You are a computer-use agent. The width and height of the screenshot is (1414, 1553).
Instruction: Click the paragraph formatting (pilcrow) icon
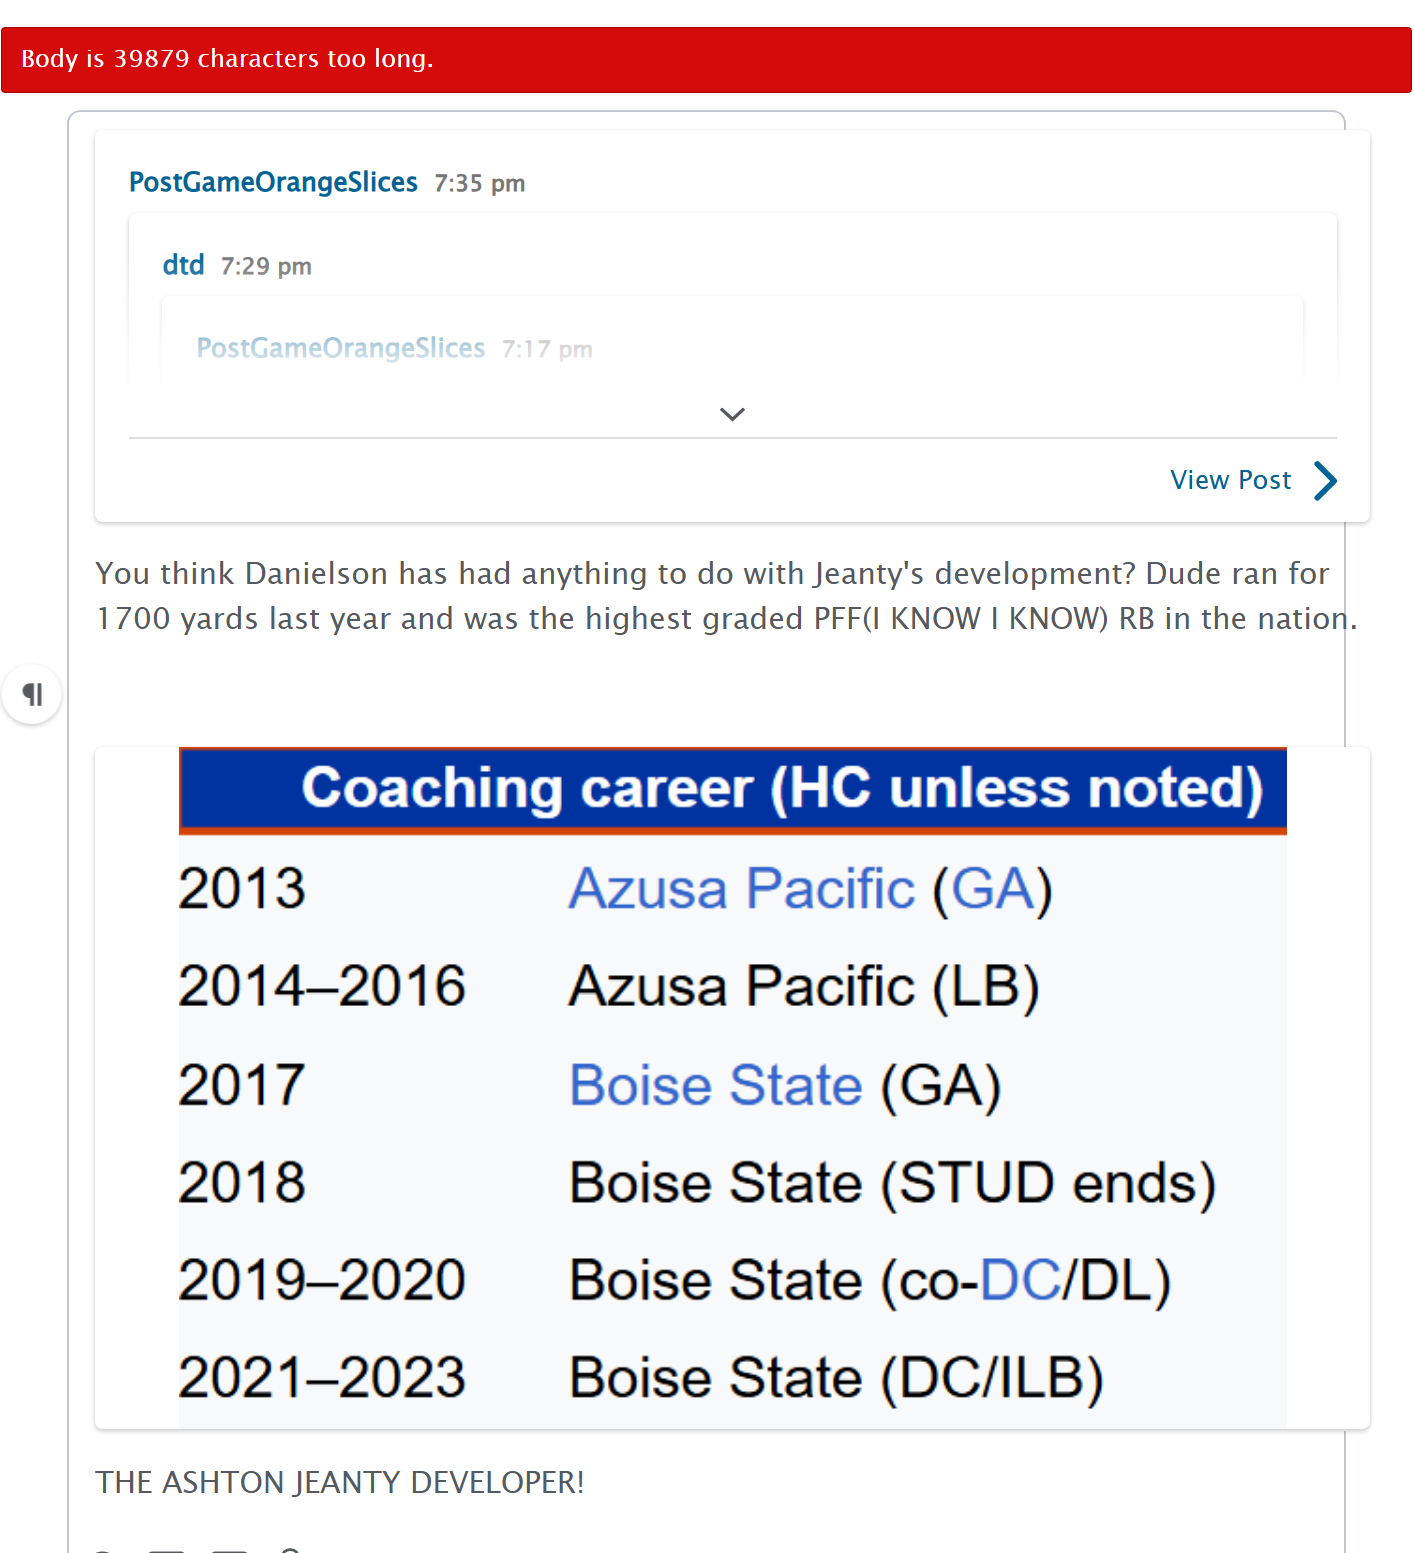(32, 694)
